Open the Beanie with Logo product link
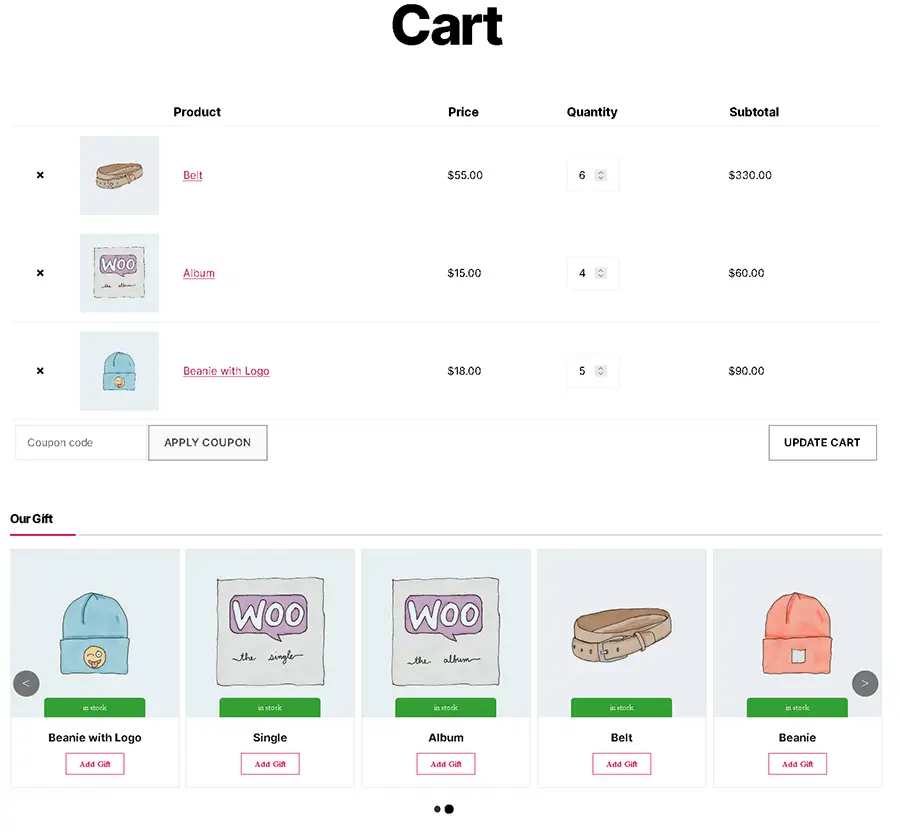 (x=226, y=371)
